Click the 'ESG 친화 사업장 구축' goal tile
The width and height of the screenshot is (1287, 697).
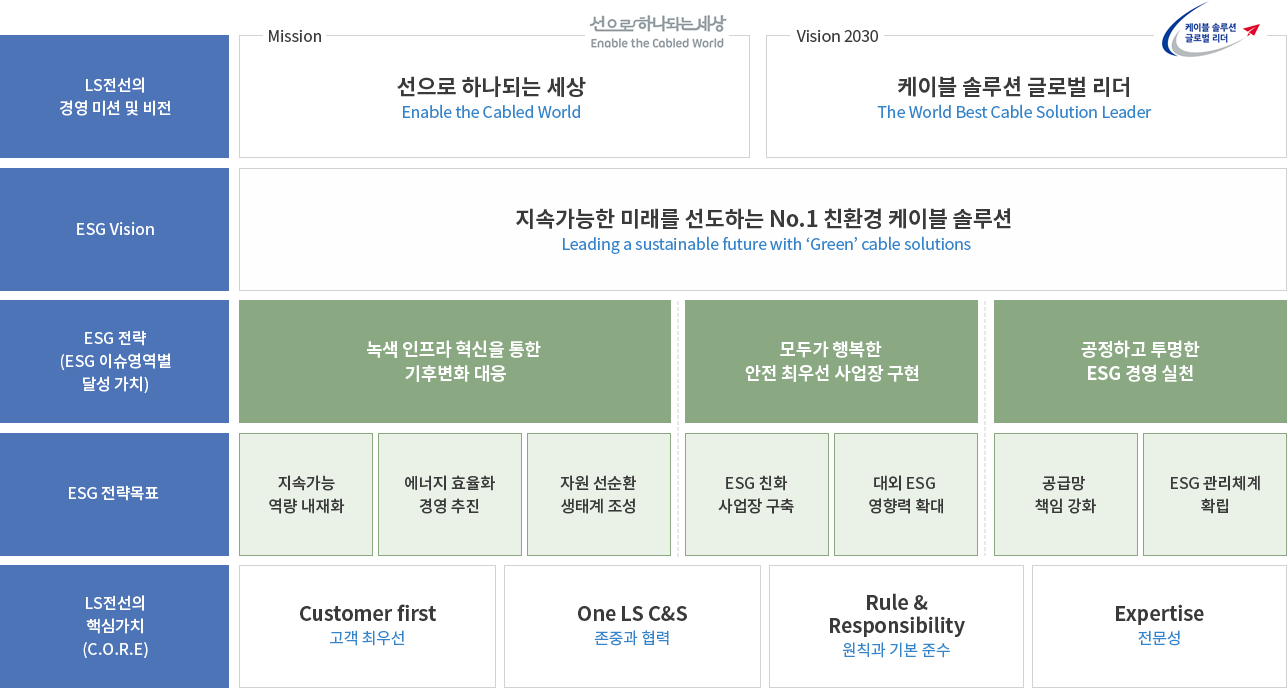756,494
